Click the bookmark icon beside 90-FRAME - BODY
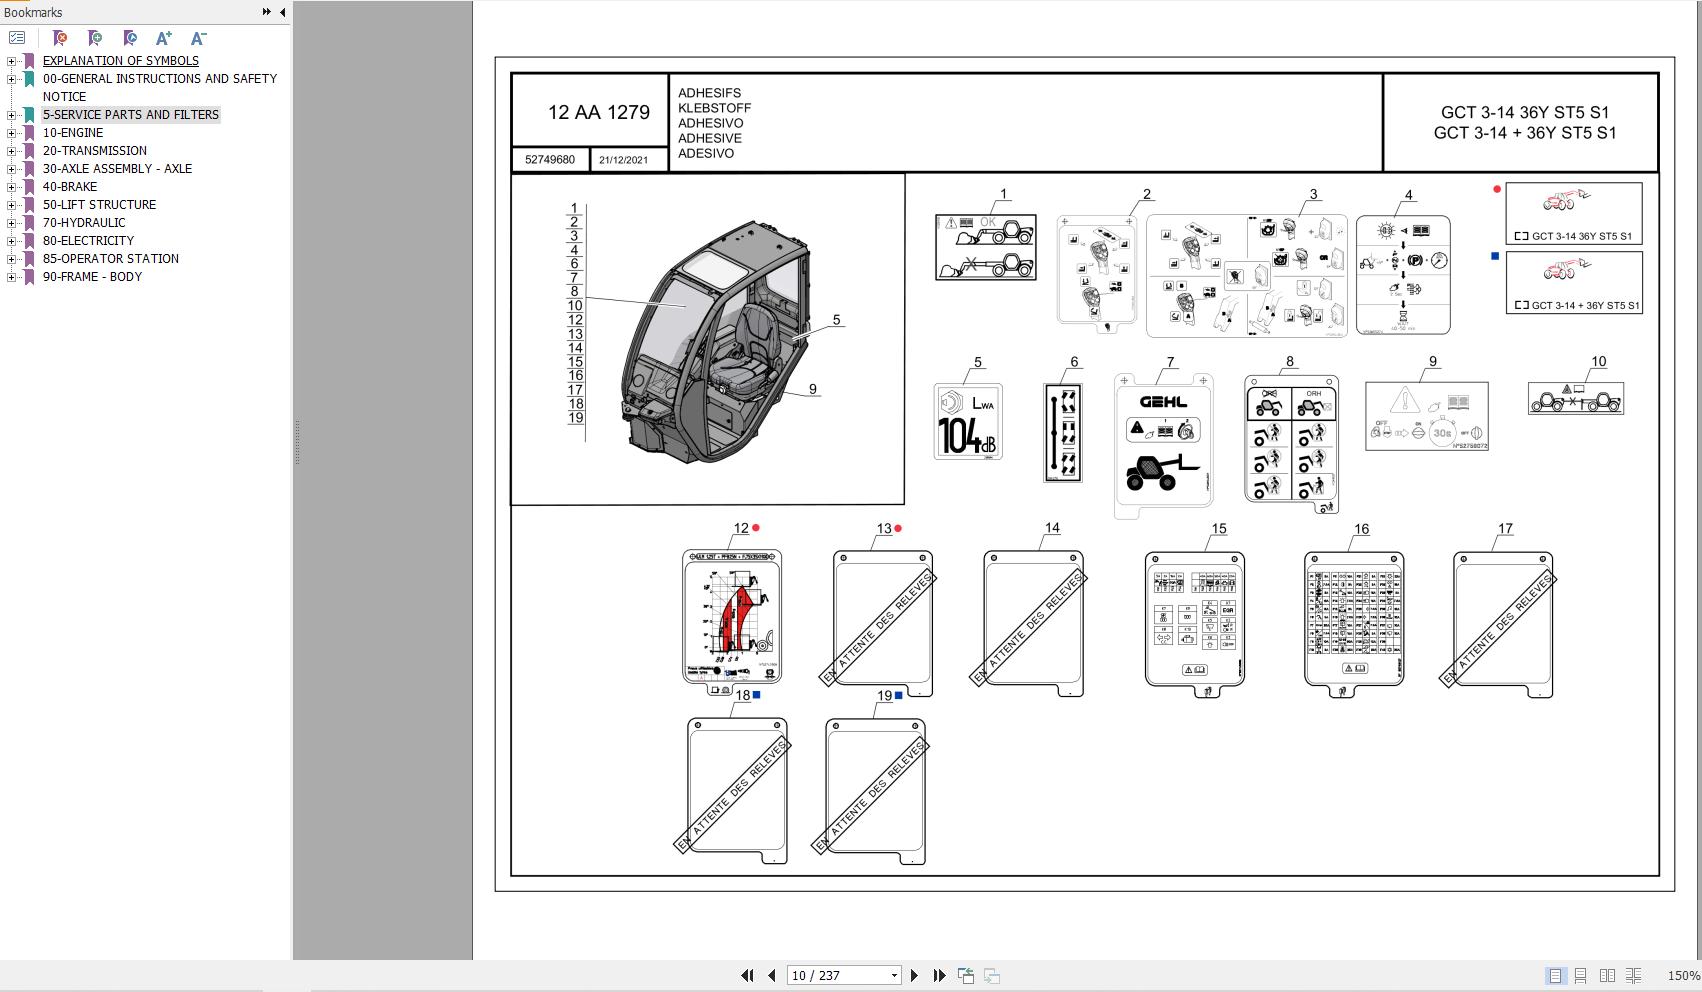Viewport: 1702px width, 992px height. (29, 277)
